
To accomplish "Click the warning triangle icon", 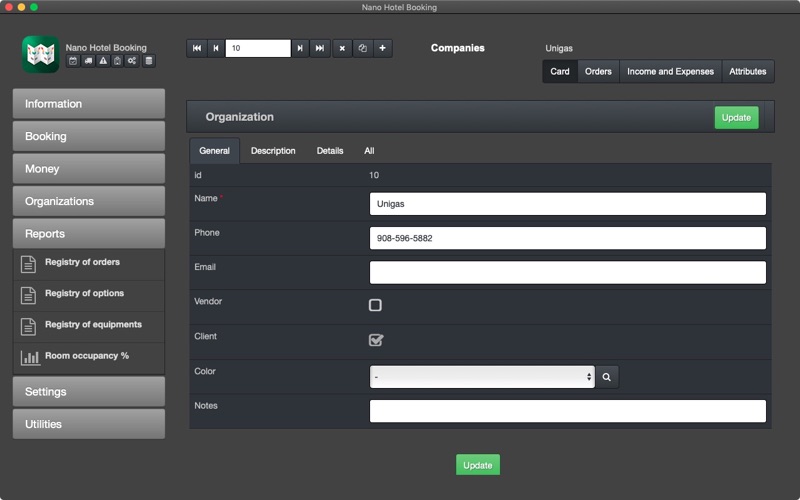I will tap(103, 61).
